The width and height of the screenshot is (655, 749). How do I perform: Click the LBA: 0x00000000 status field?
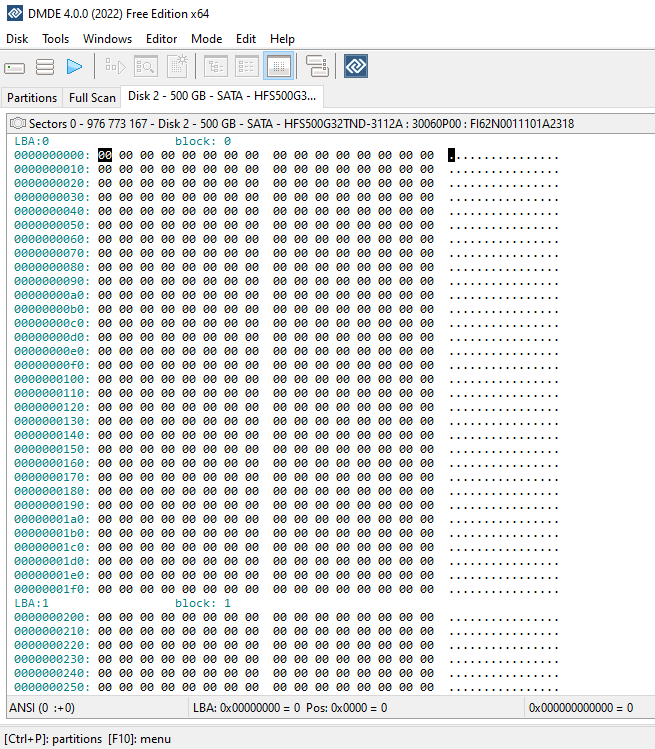pos(356,707)
